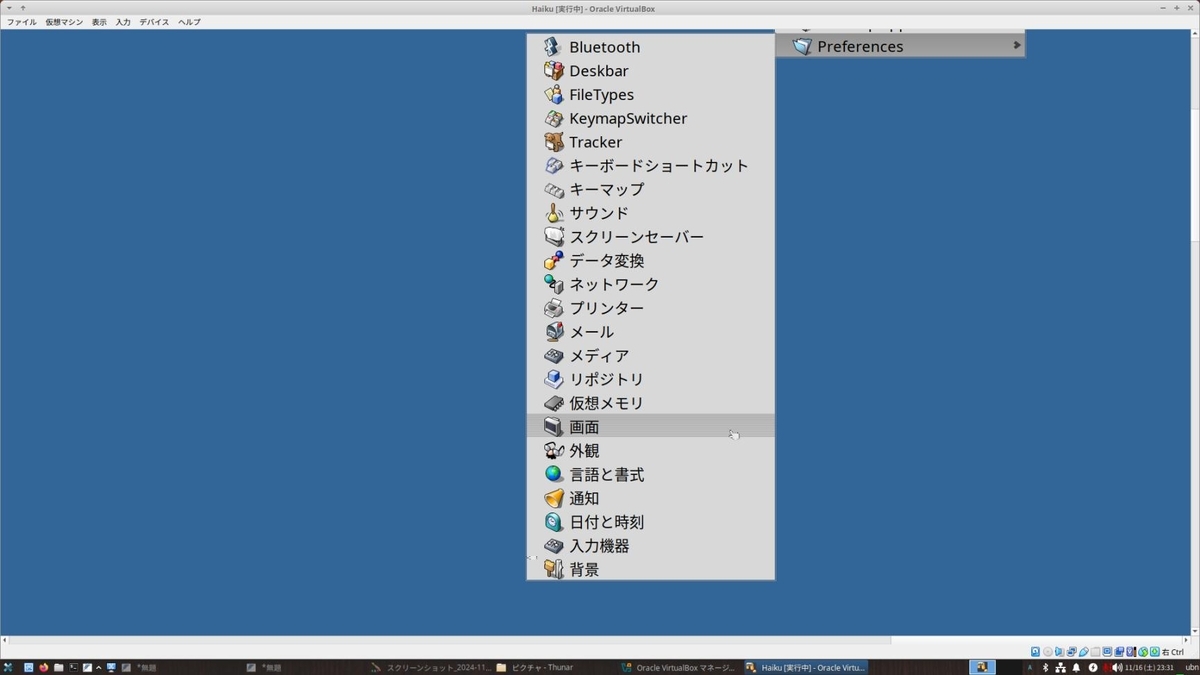Screen dimensions: 1200x675
Task: Open 背景 backgrounds preferences
Action: (x=650, y=569)
